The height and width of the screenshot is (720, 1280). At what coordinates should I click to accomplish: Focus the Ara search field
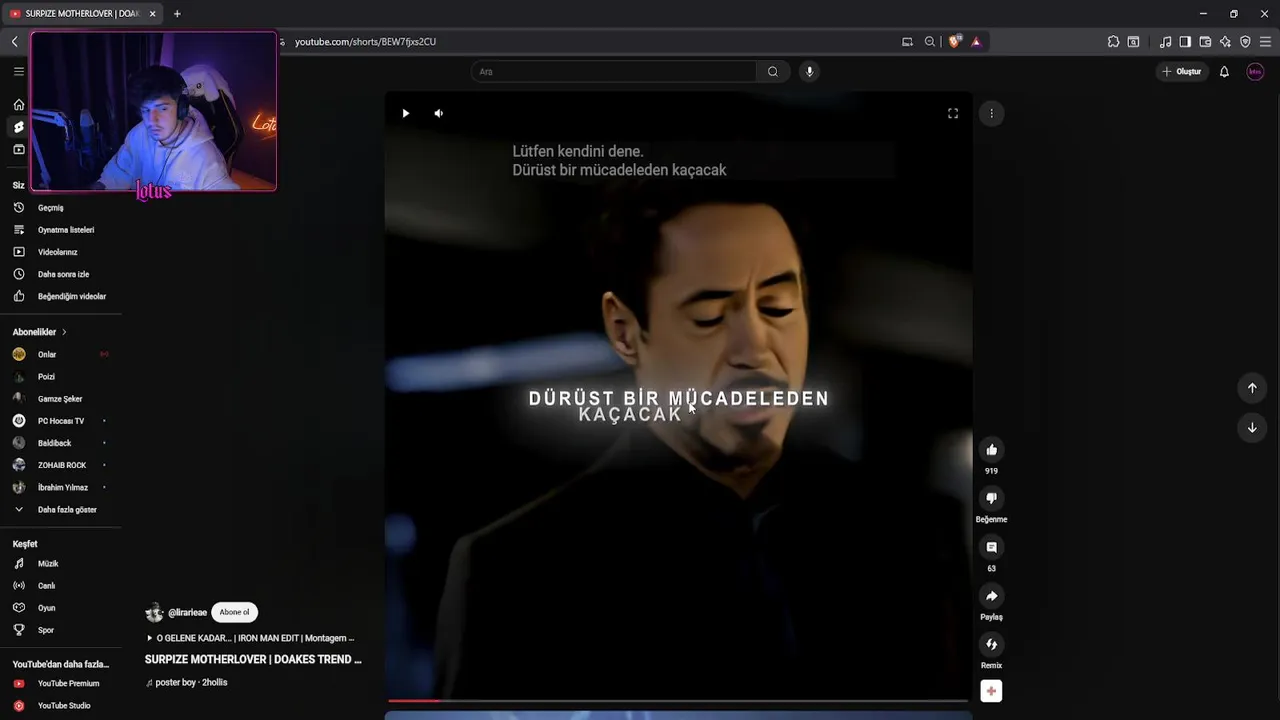click(613, 71)
